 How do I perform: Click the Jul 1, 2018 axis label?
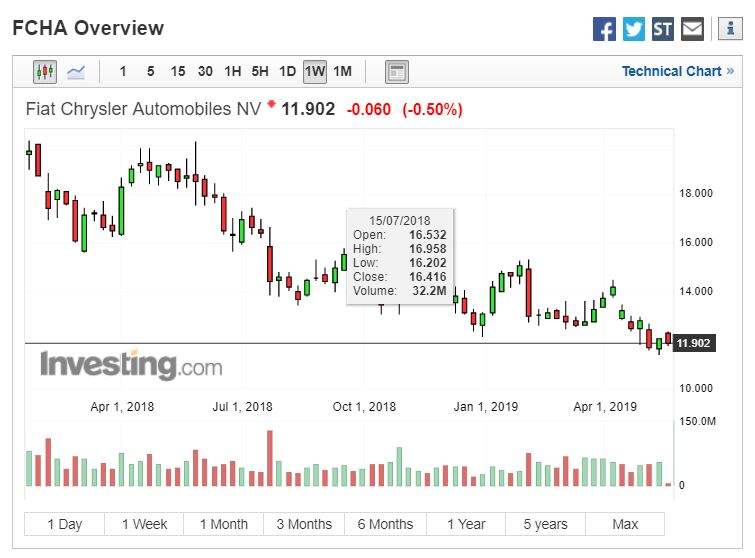pos(242,407)
